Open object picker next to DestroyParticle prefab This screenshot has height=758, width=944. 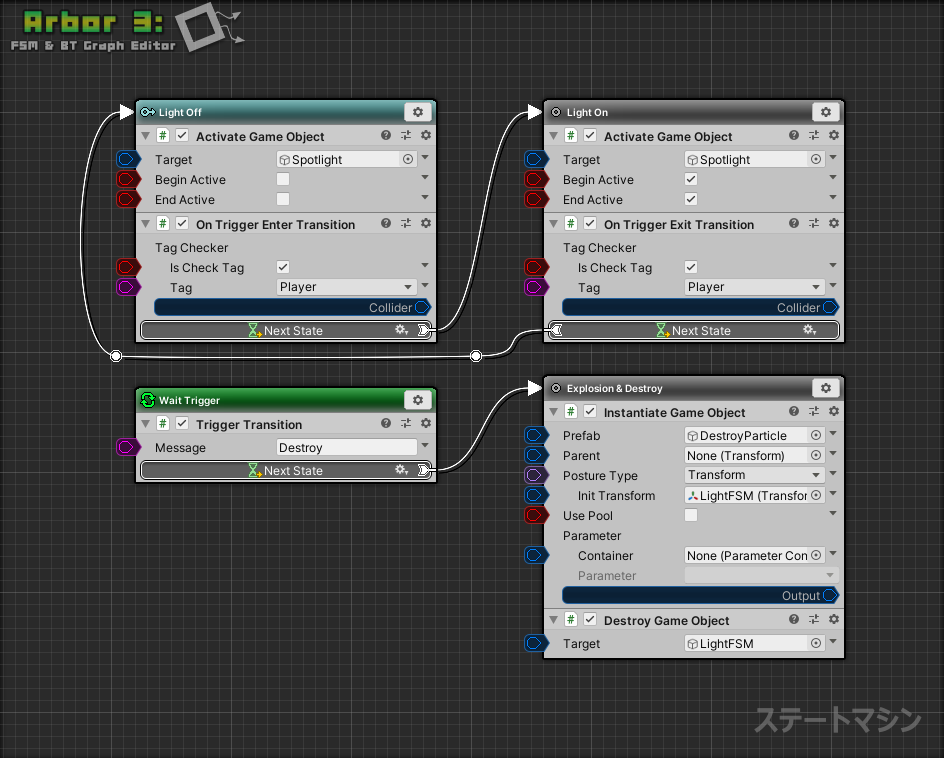[816, 435]
